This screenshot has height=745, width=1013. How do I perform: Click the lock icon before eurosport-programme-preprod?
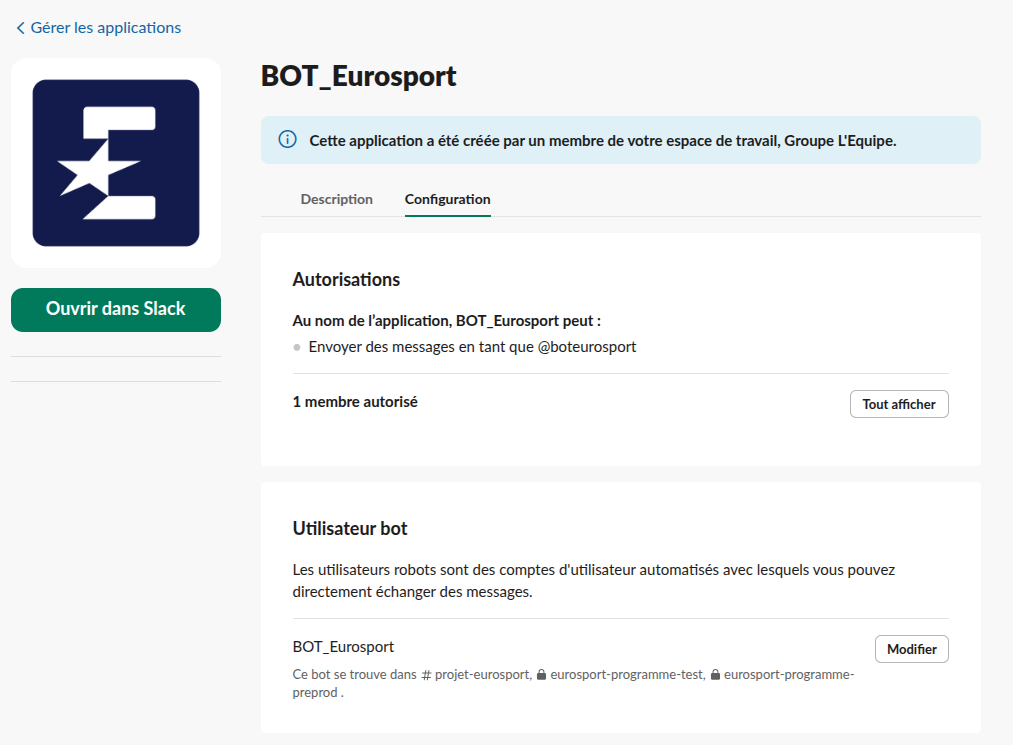[x=715, y=675]
